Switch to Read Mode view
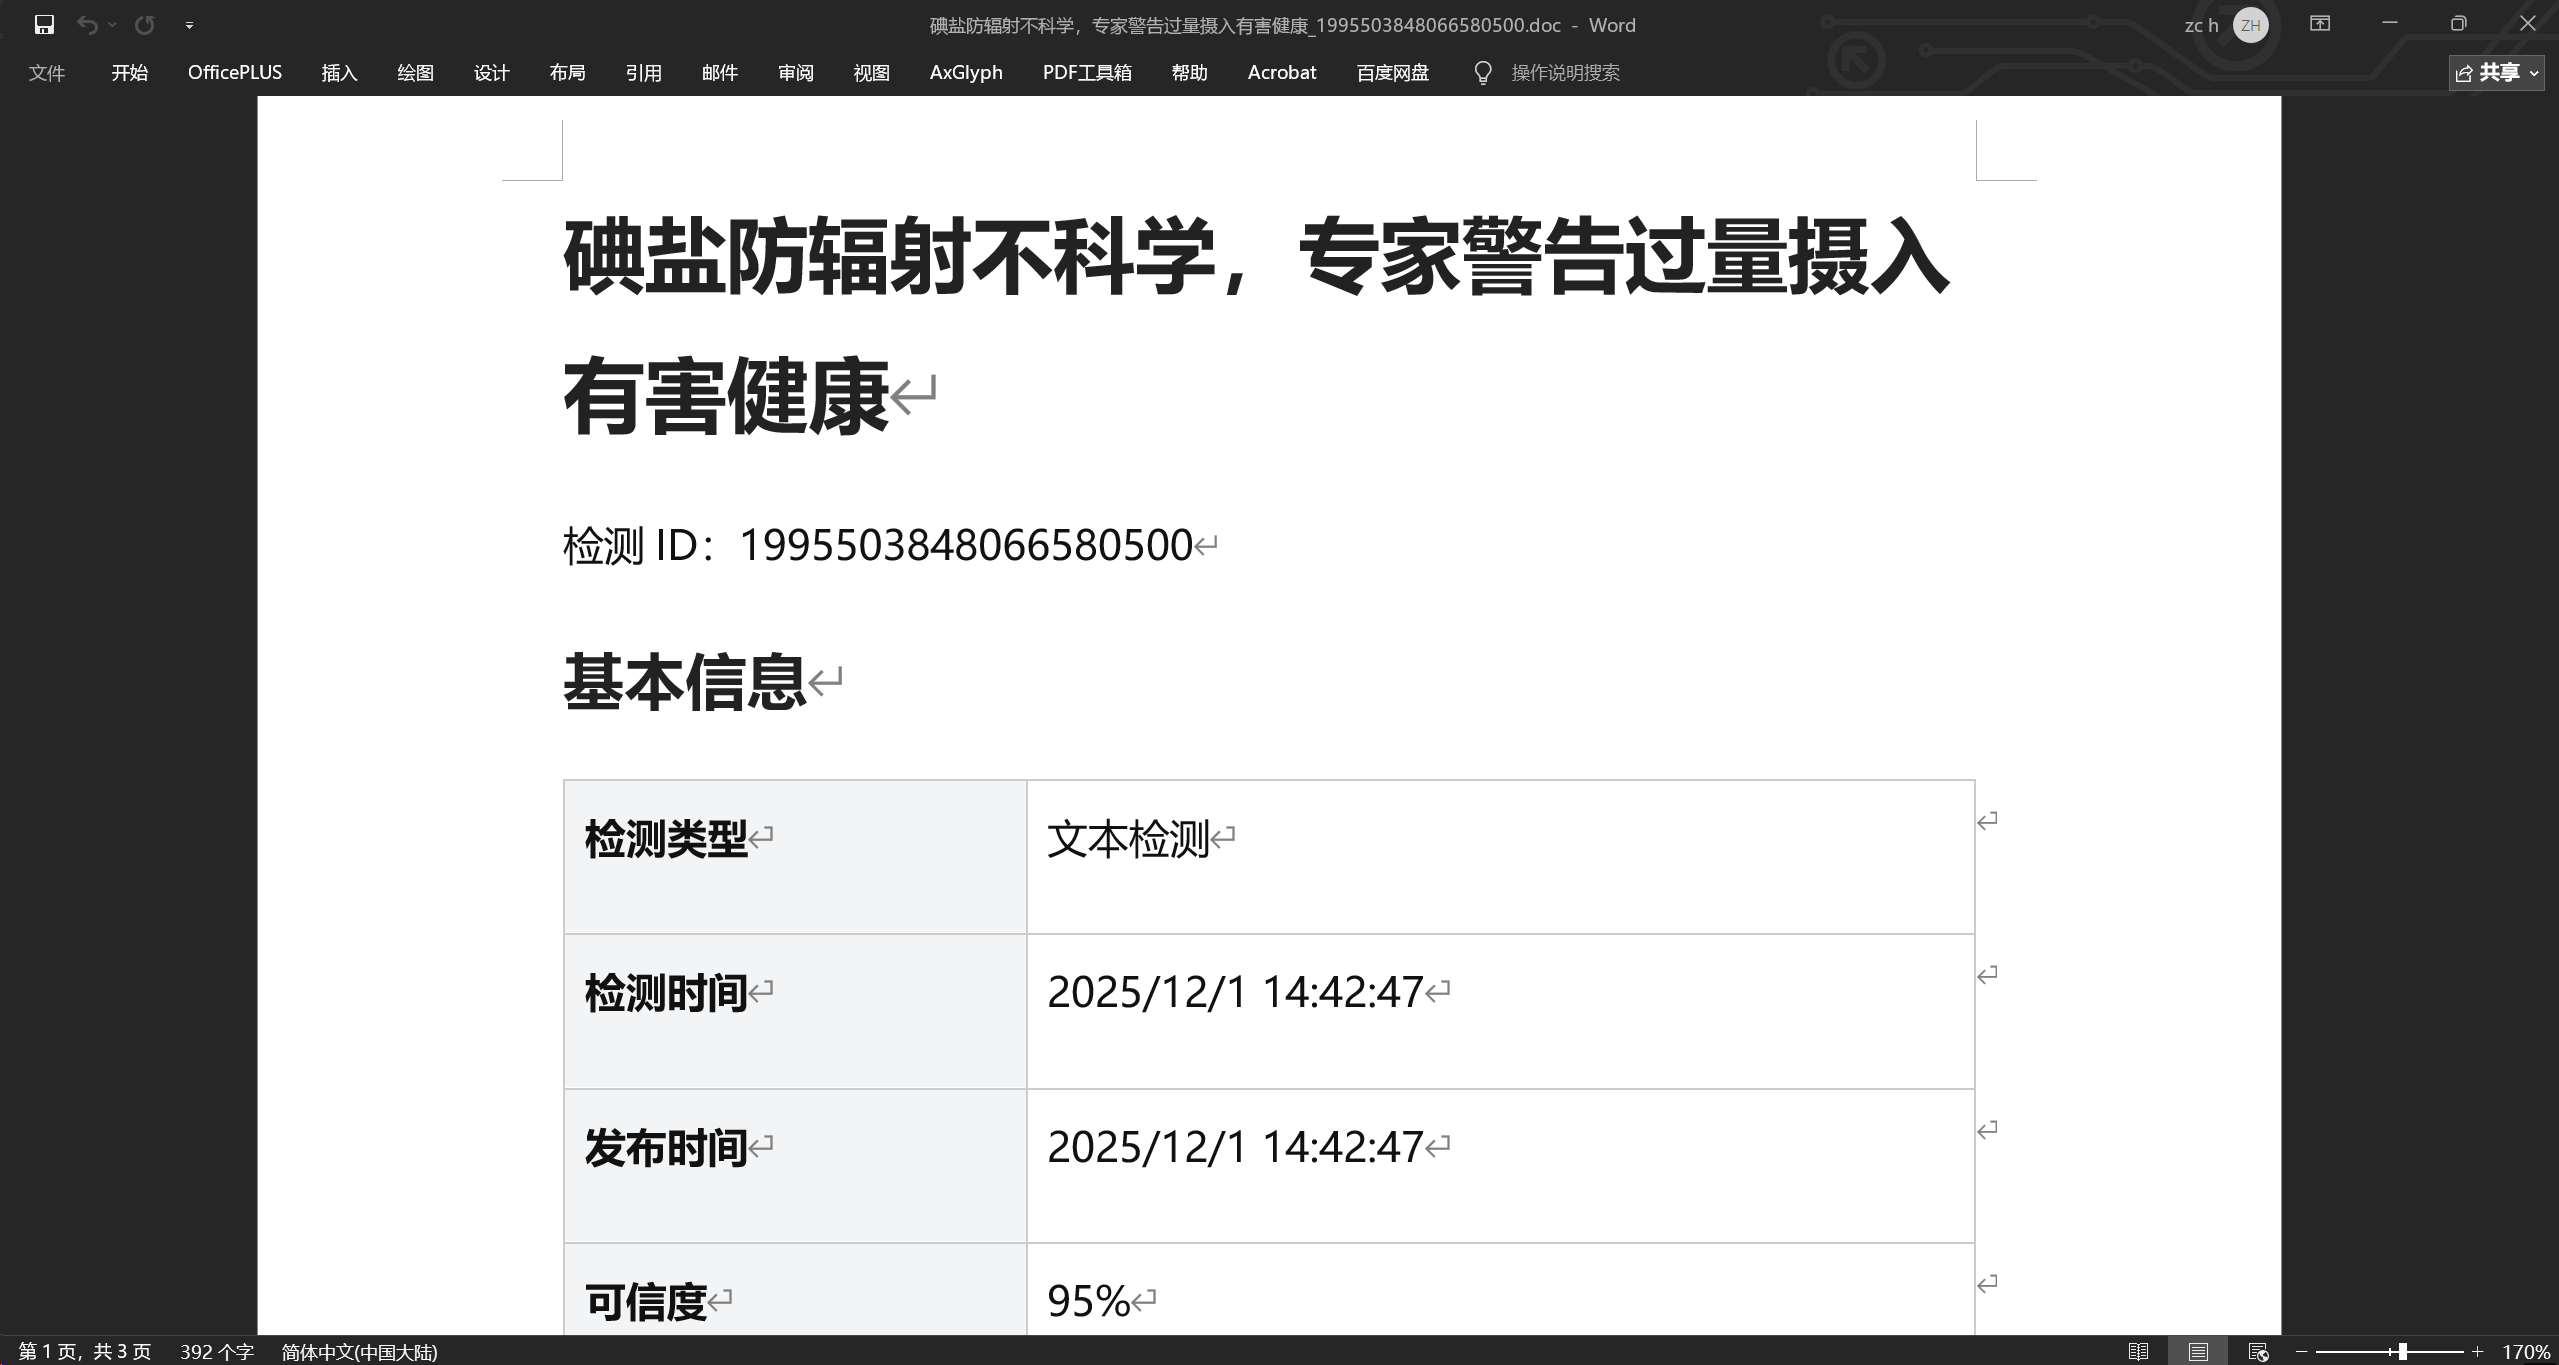 pos(2138,1352)
